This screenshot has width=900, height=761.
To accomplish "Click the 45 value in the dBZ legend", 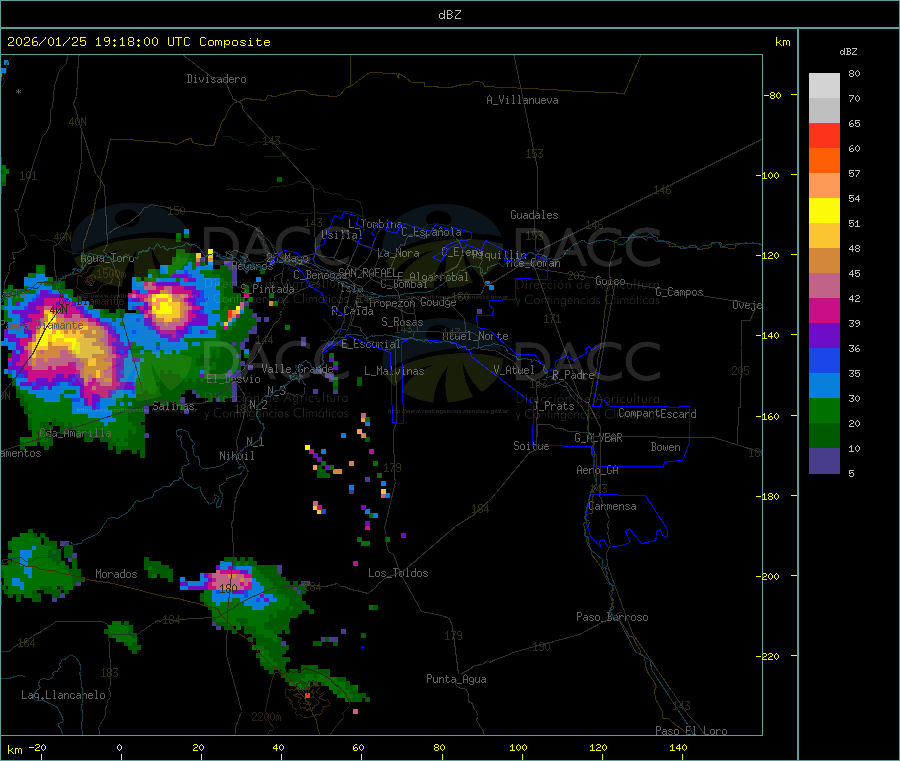I will [x=854, y=273].
